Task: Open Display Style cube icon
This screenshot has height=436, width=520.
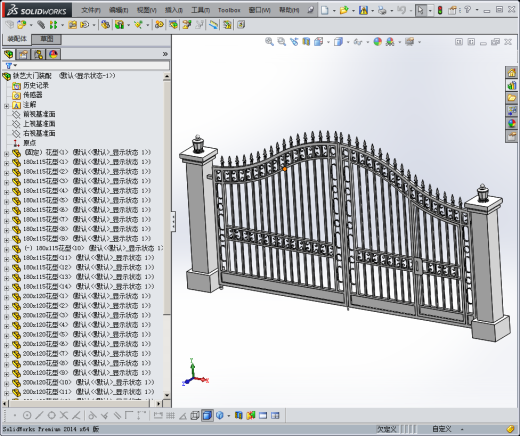Action: click(x=338, y=42)
